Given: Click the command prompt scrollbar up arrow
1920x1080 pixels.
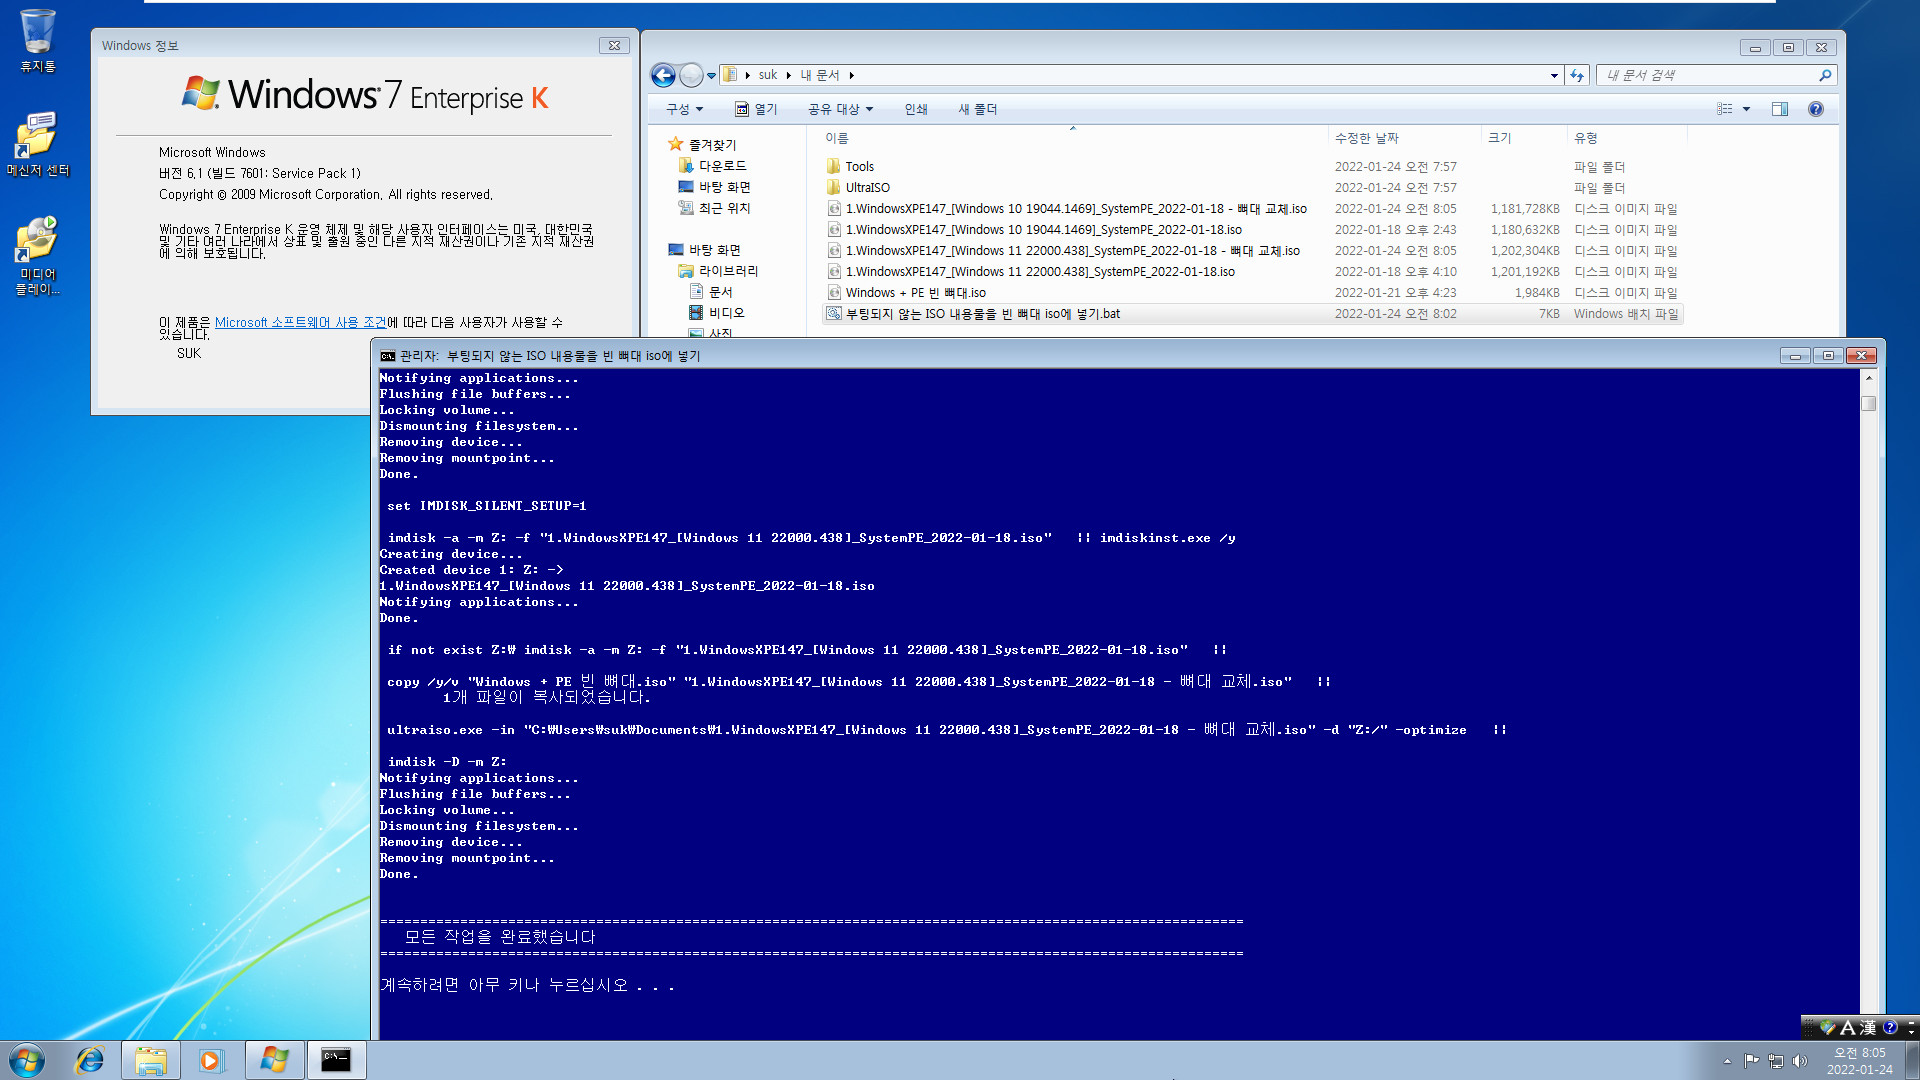Looking at the screenshot, I should [x=1868, y=379].
